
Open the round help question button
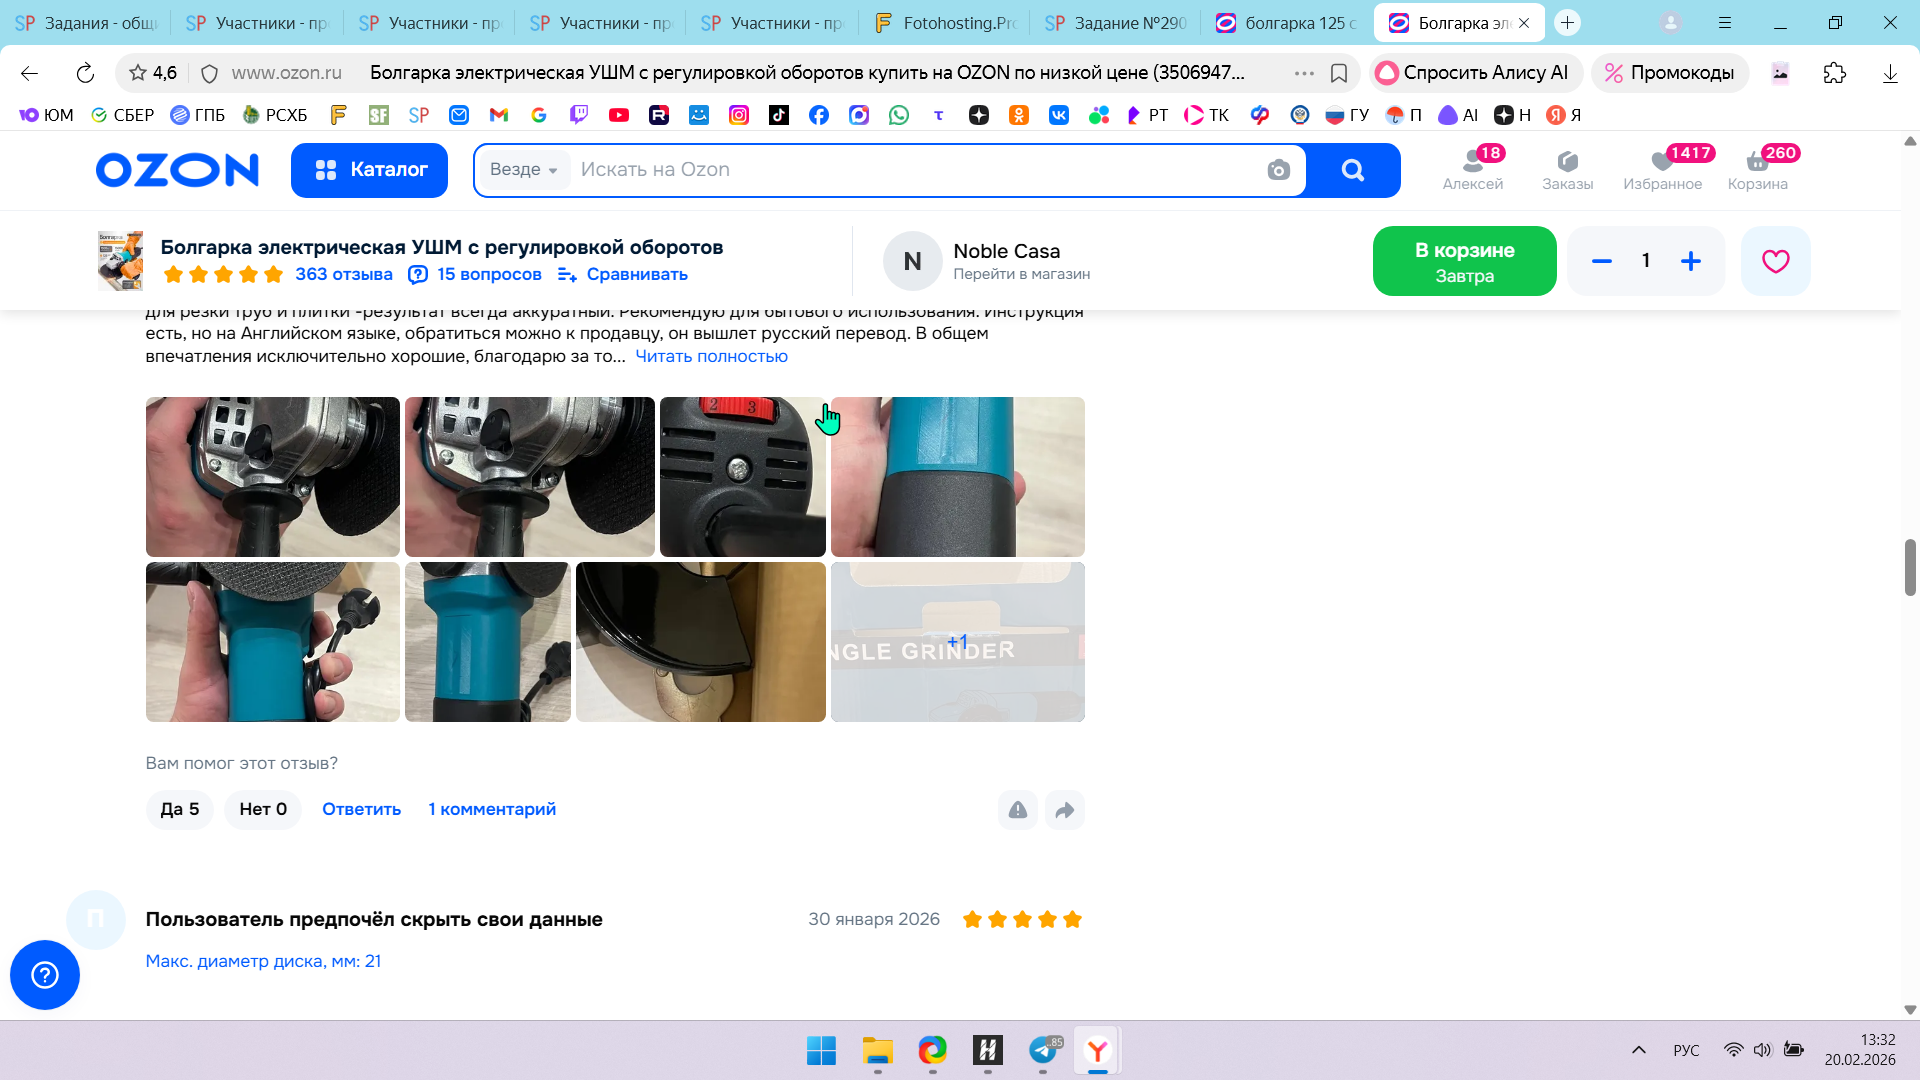click(45, 975)
